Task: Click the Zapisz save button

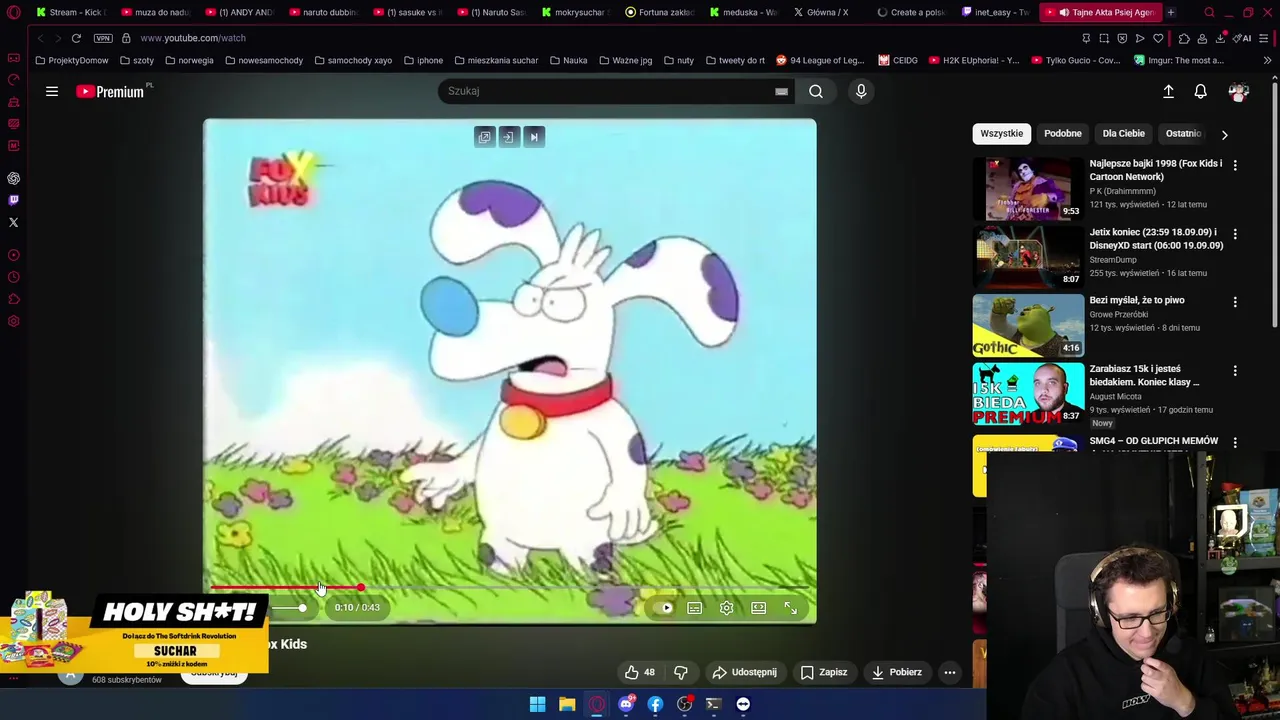Action: point(824,672)
